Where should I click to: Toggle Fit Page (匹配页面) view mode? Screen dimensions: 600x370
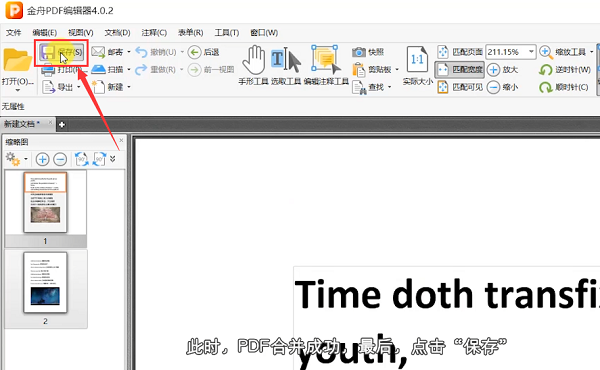(460, 52)
